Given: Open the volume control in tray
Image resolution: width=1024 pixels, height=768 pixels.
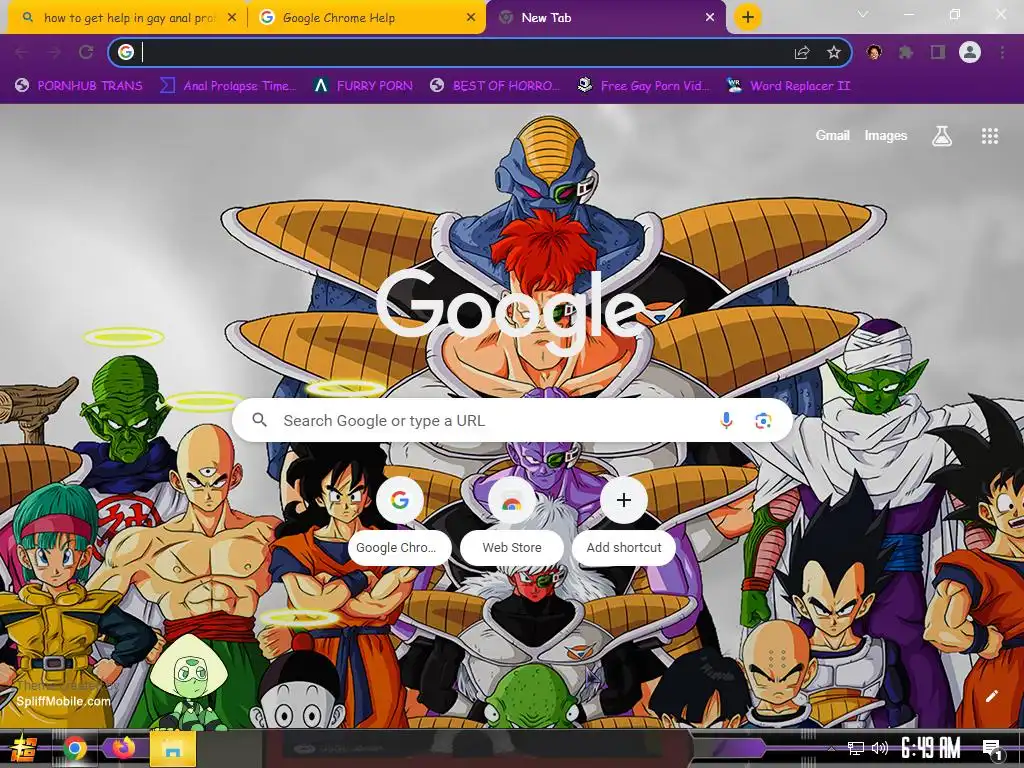Looking at the screenshot, I should coord(880,748).
